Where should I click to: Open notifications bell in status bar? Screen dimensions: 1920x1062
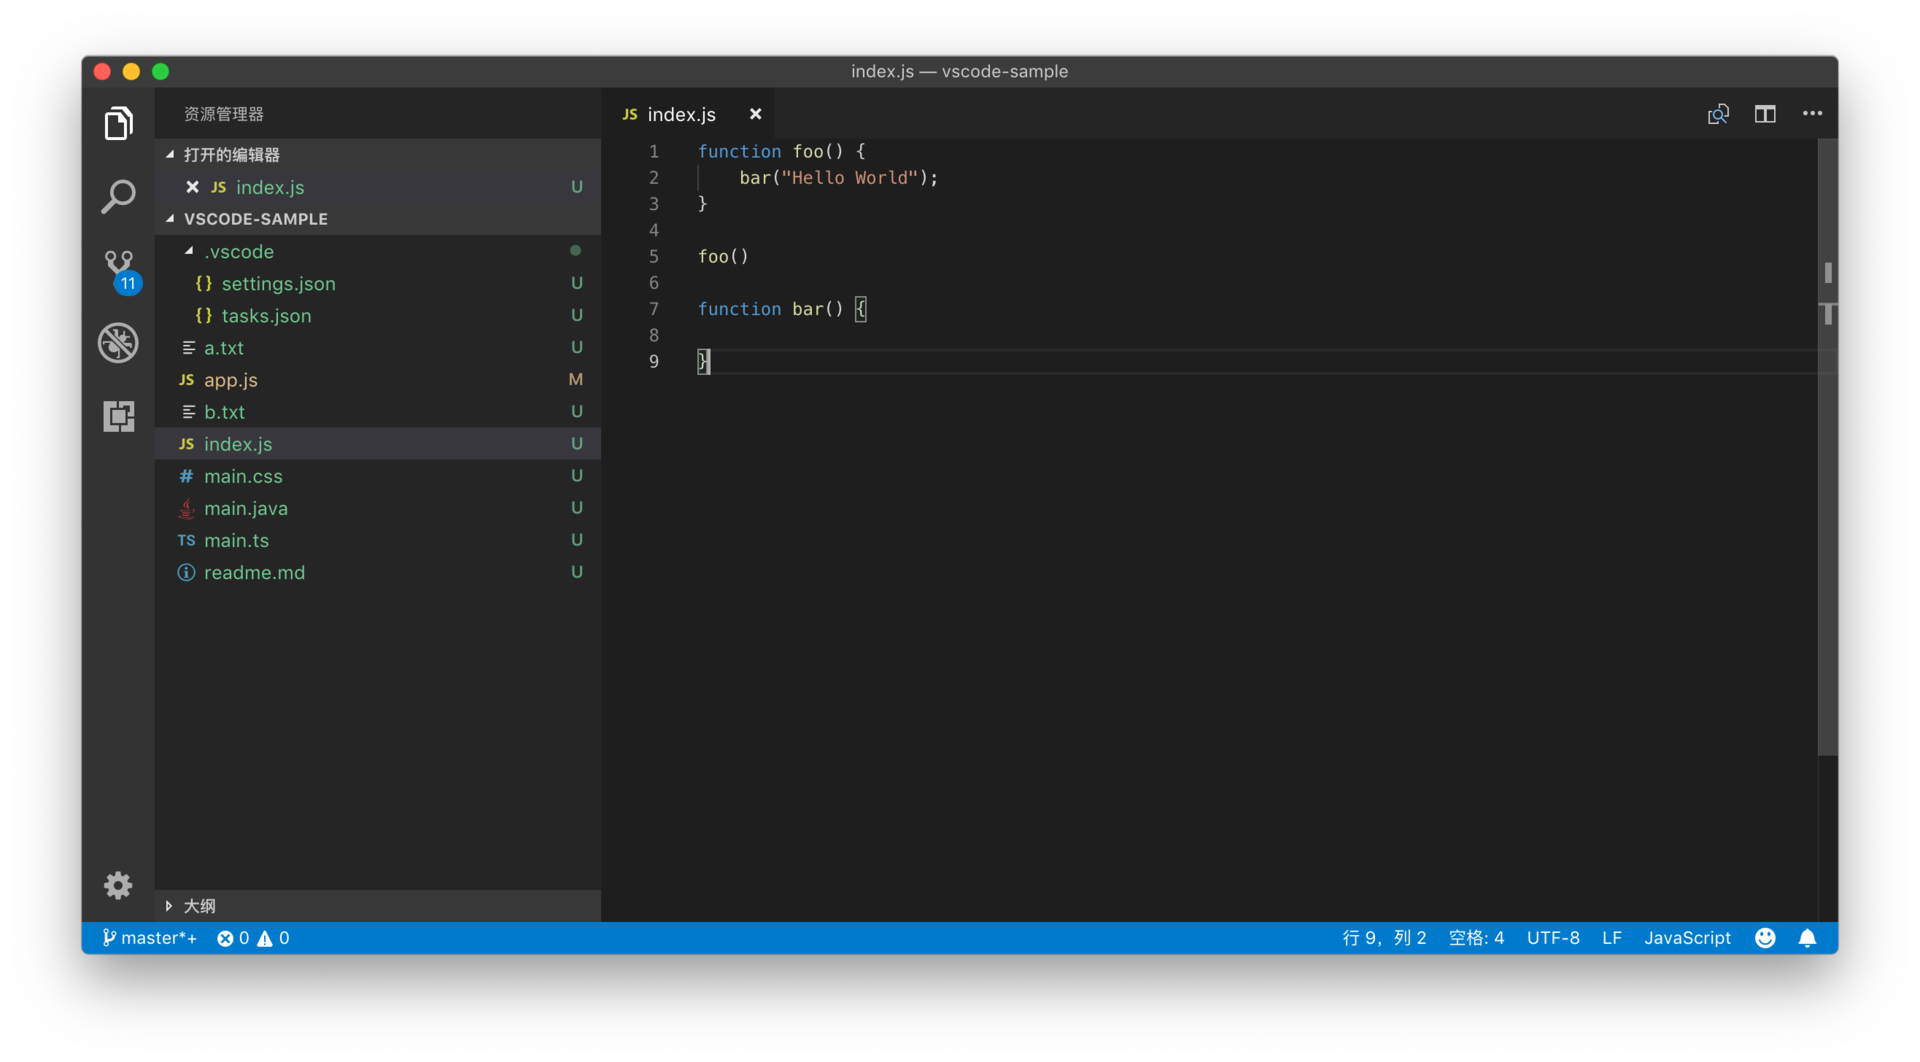tap(1807, 938)
